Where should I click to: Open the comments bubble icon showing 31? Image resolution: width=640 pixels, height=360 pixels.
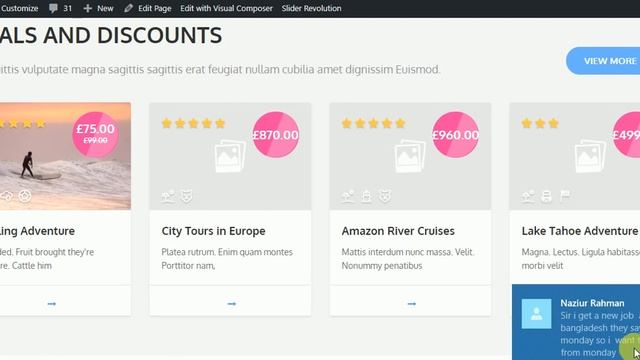pos(53,8)
